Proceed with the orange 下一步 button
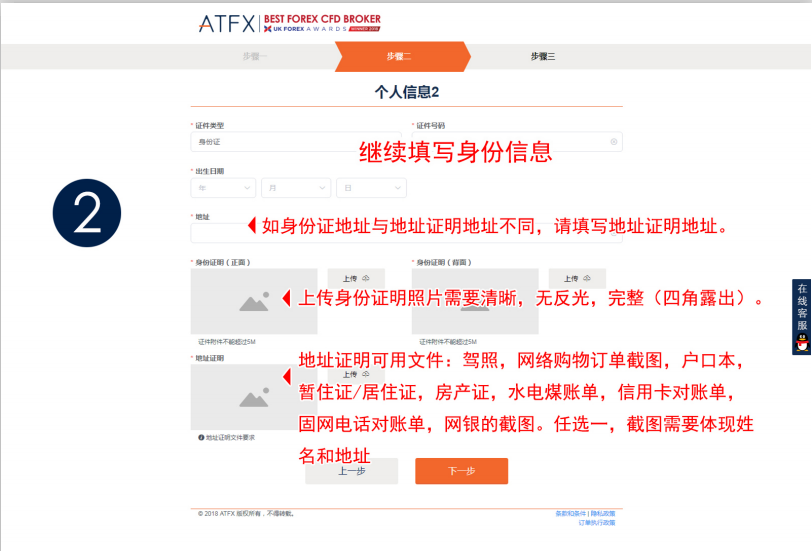The height and width of the screenshot is (551, 812). point(461,471)
